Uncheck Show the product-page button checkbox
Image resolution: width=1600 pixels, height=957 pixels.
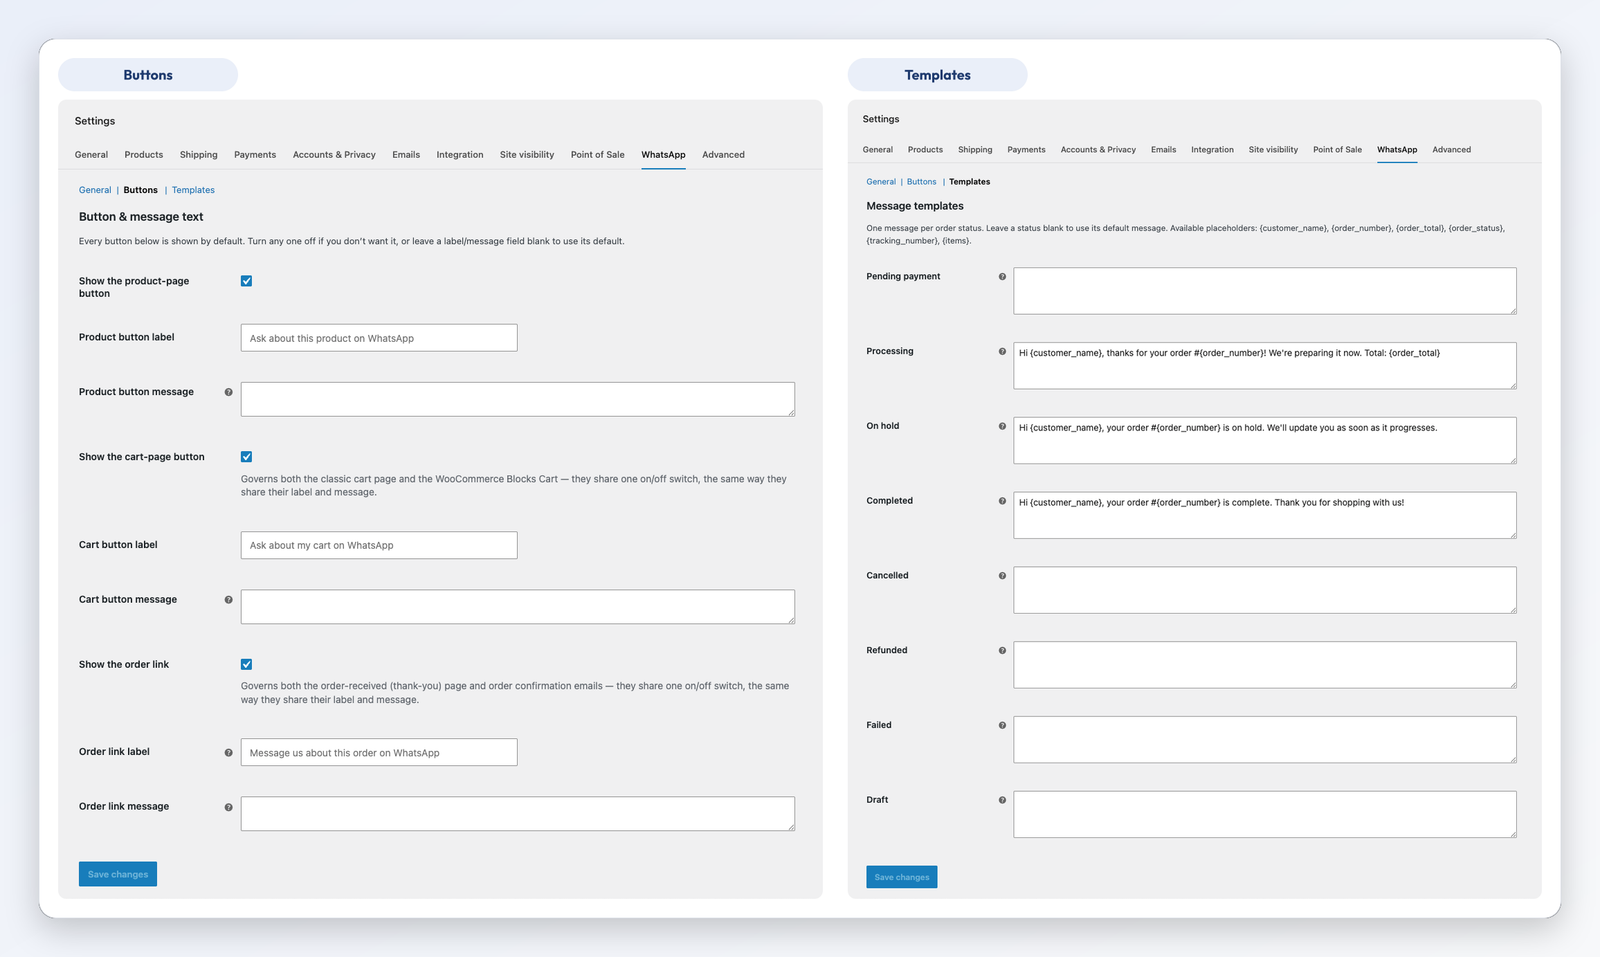(246, 281)
